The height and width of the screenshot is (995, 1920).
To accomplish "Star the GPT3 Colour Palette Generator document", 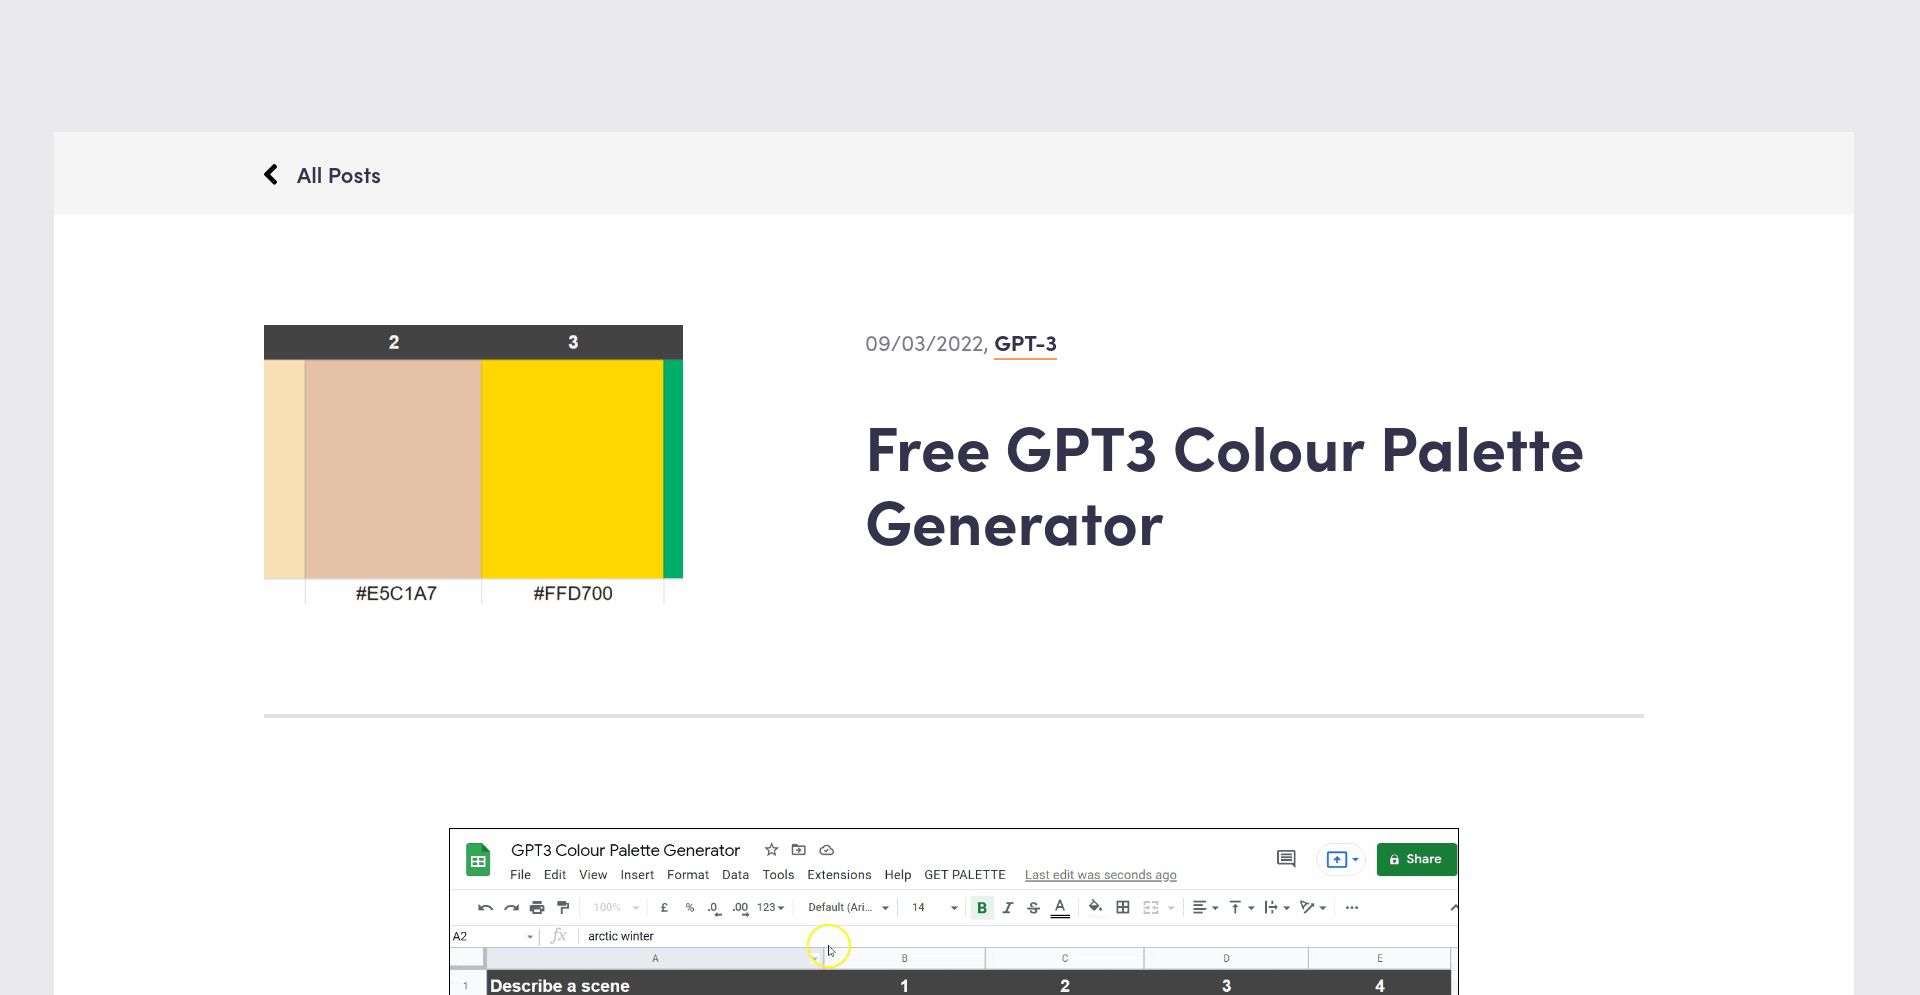I will [771, 850].
